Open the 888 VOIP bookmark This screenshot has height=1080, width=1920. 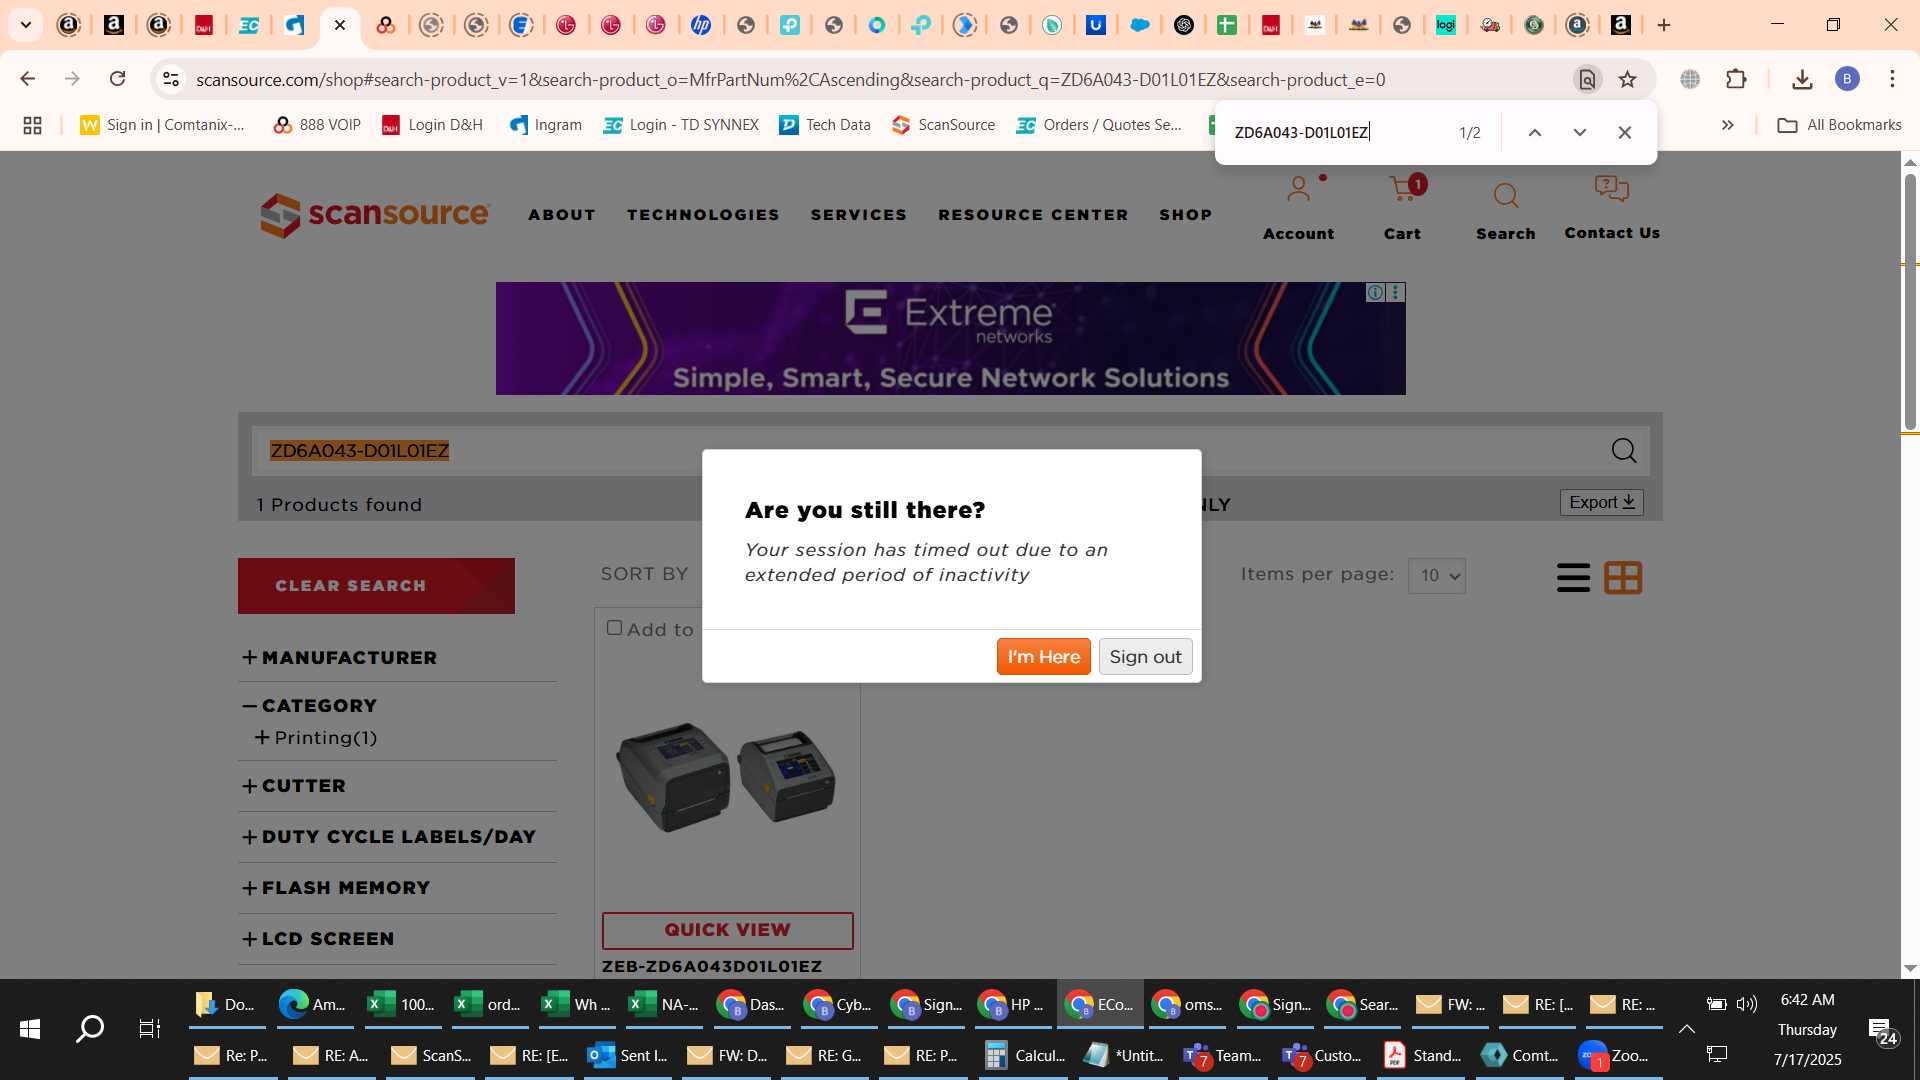[x=317, y=125]
